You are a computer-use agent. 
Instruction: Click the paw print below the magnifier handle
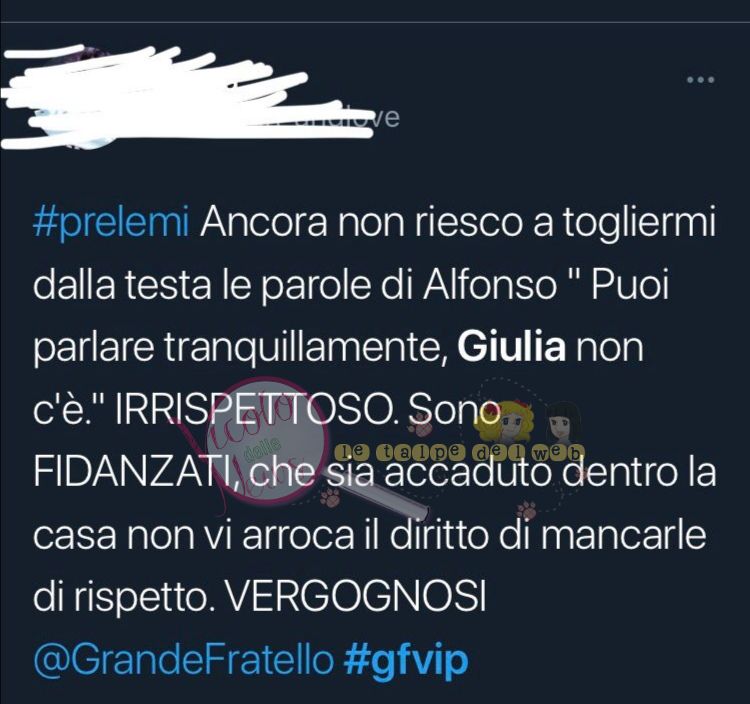pyautogui.click(x=331, y=497)
